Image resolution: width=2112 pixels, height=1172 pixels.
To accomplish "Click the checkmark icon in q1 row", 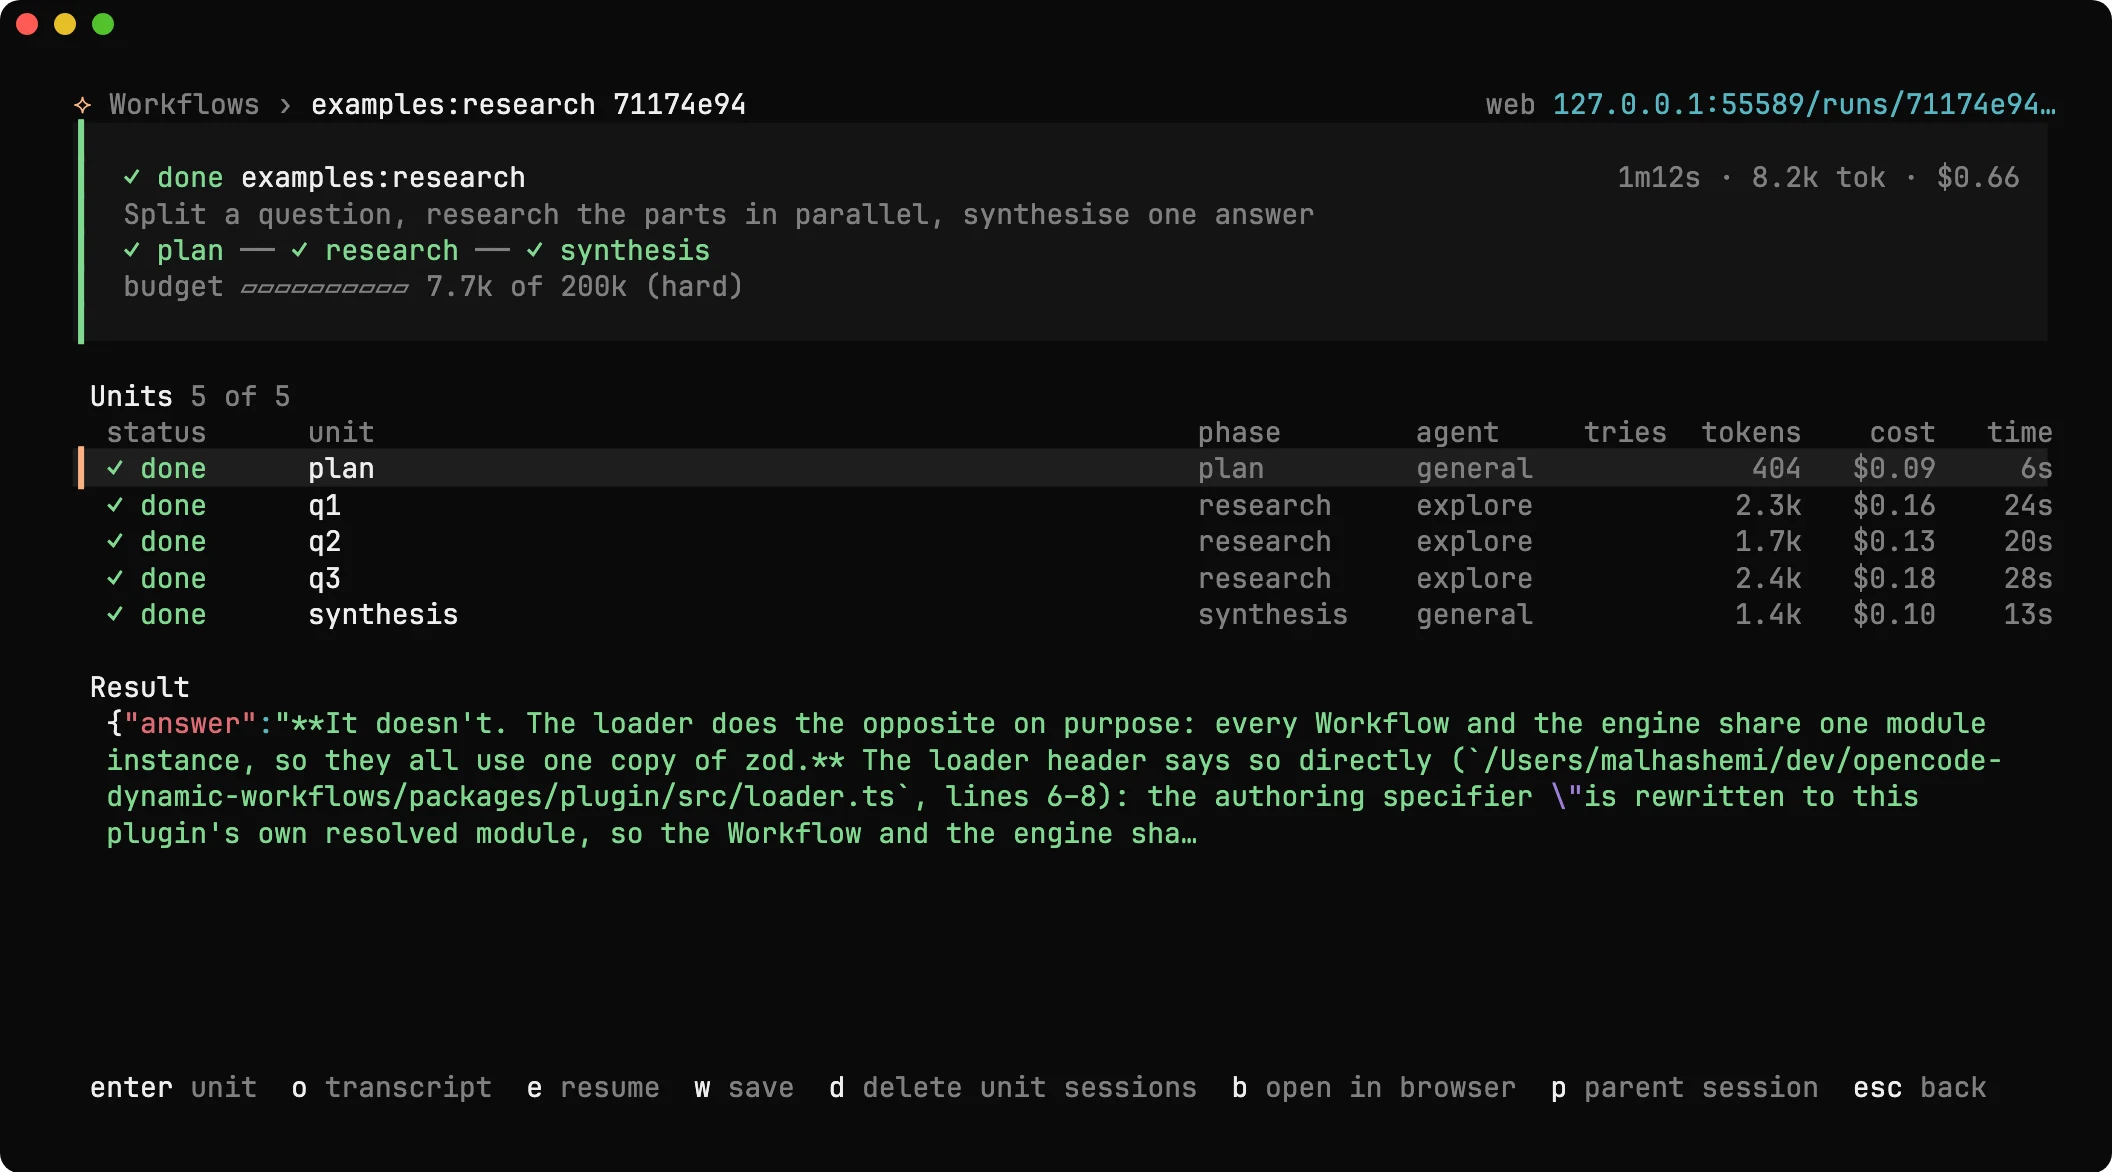I will point(115,505).
